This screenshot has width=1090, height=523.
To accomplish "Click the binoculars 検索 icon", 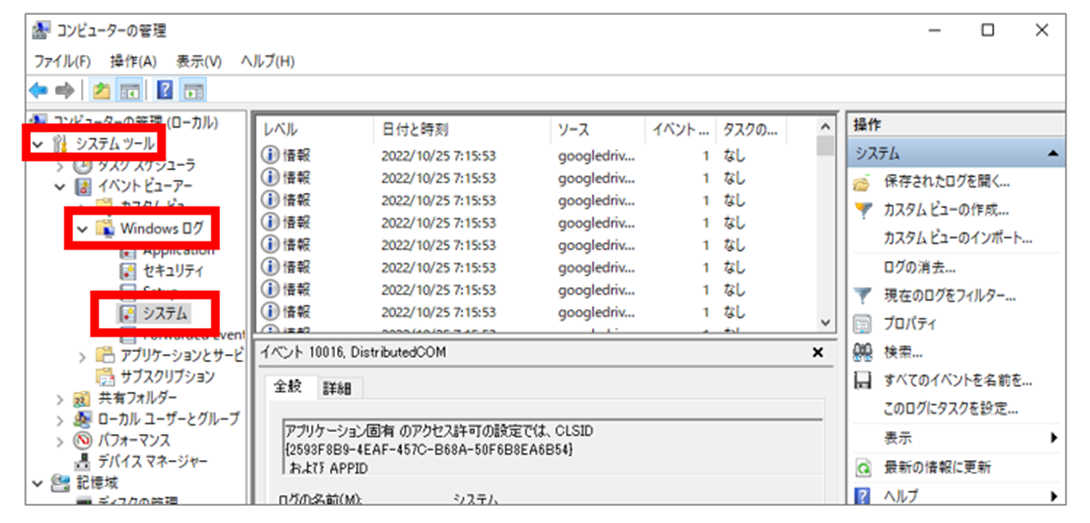I will [x=863, y=353].
